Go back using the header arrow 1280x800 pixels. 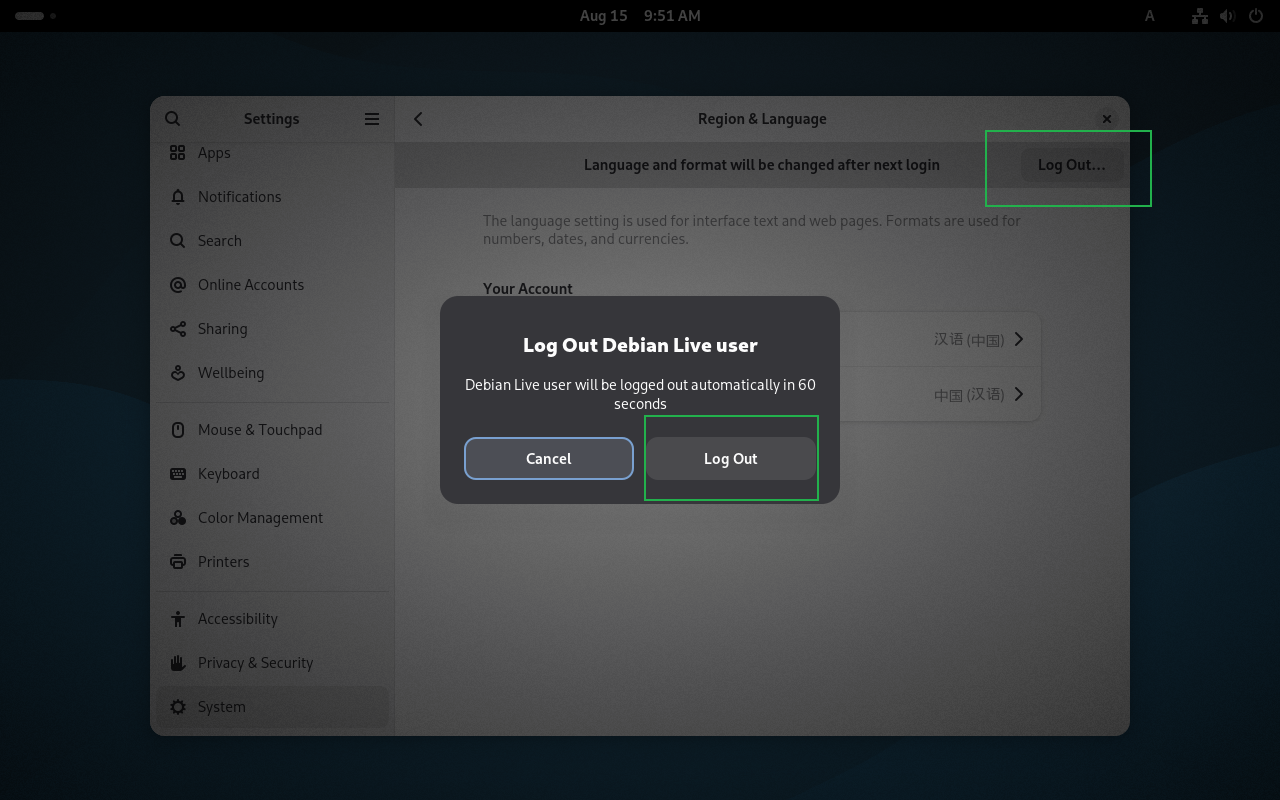(x=418, y=119)
